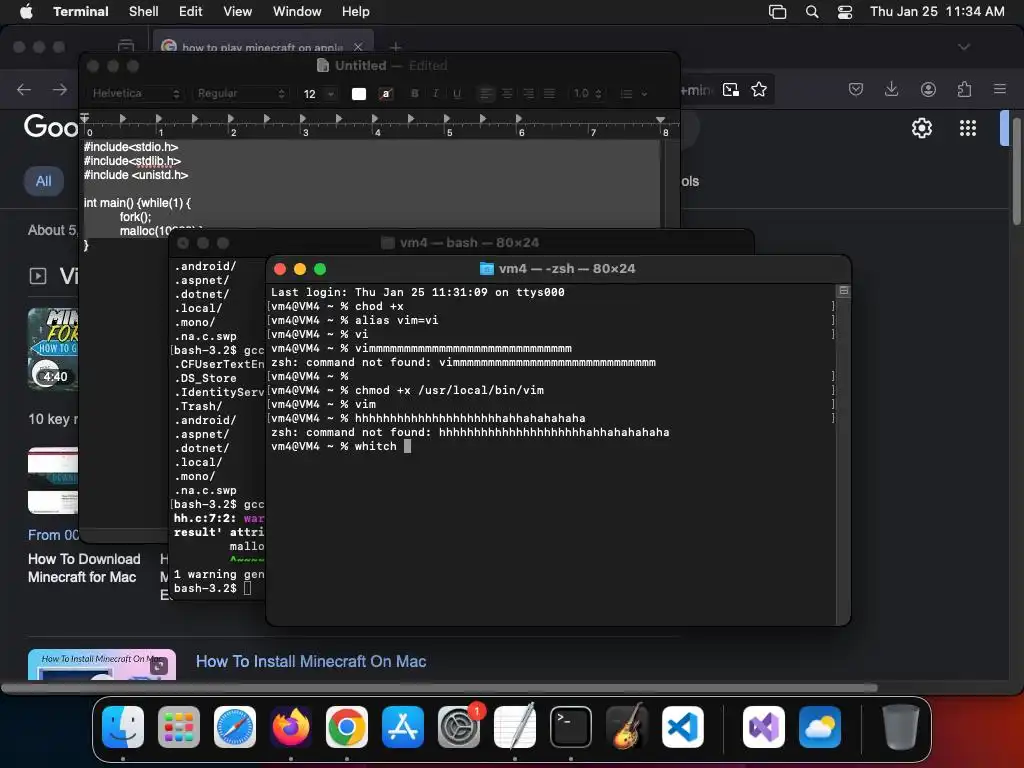The height and width of the screenshot is (768, 1024).
Task: Go back in Firefox
Action: click(x=24, y=89)
